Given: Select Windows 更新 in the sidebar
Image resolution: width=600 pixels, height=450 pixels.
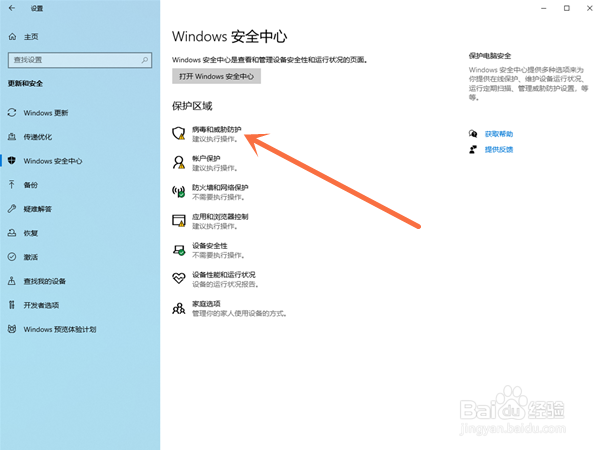Looking at the screenshot, I should (46, 113).
